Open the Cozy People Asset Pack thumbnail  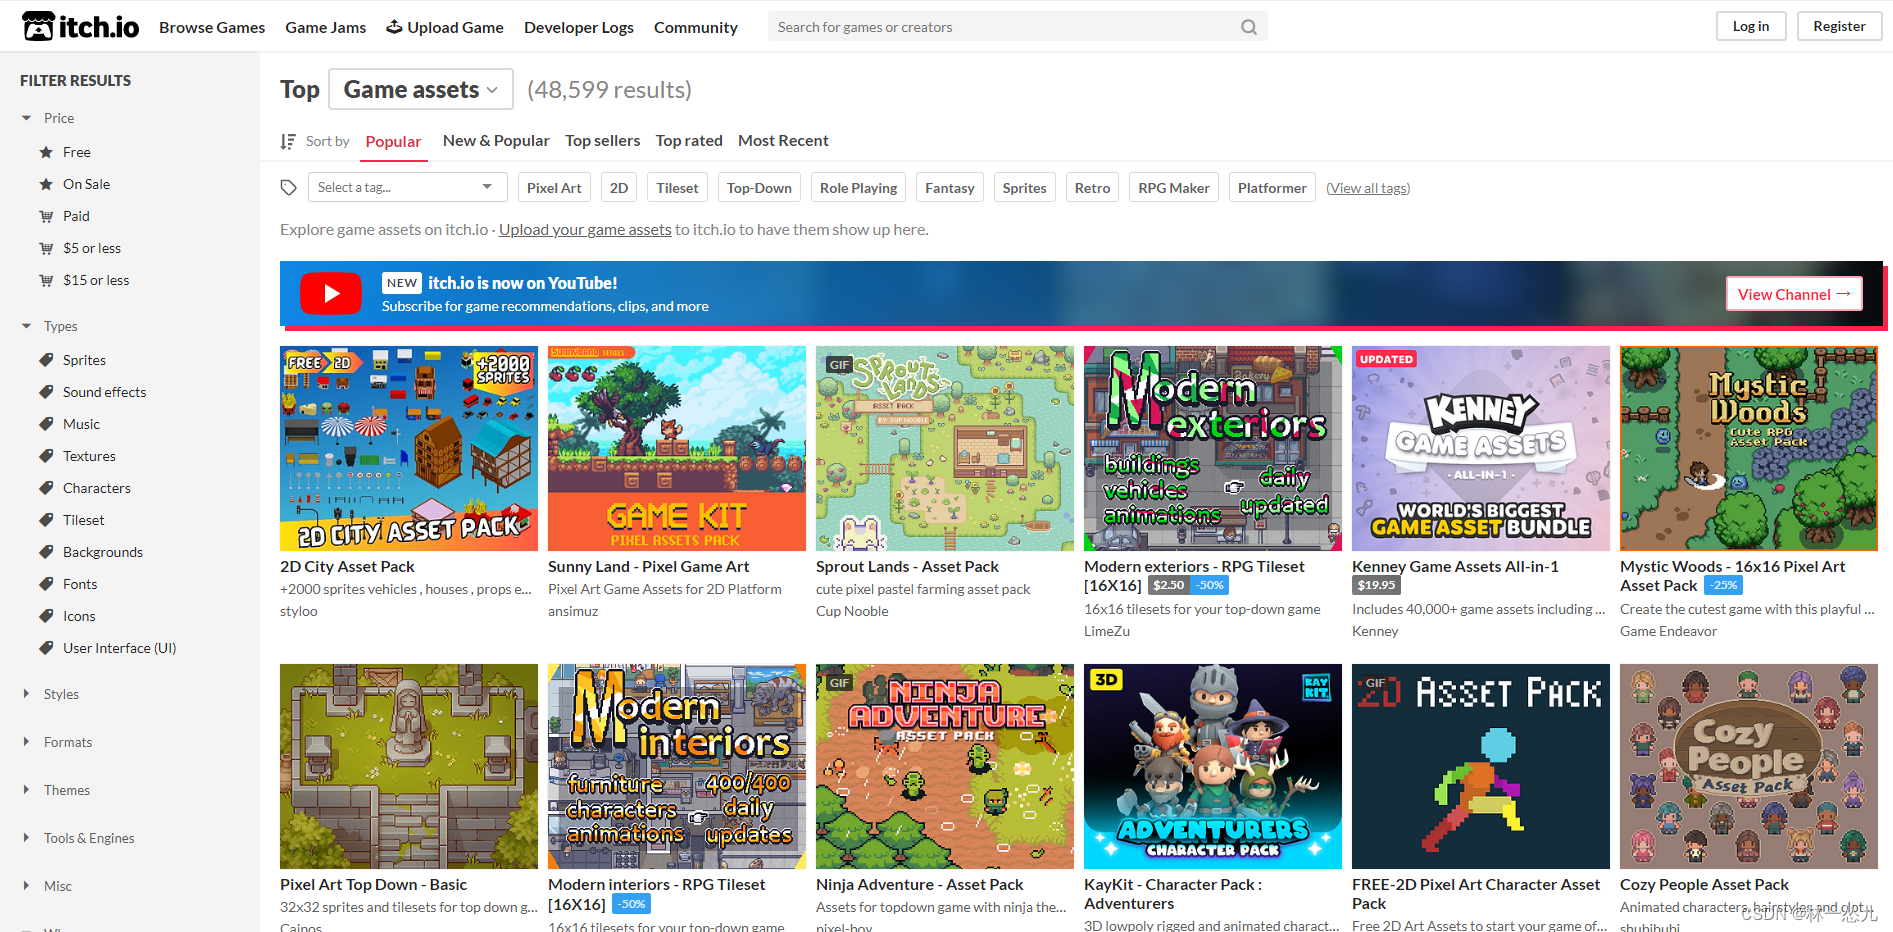coord(1749,766)
